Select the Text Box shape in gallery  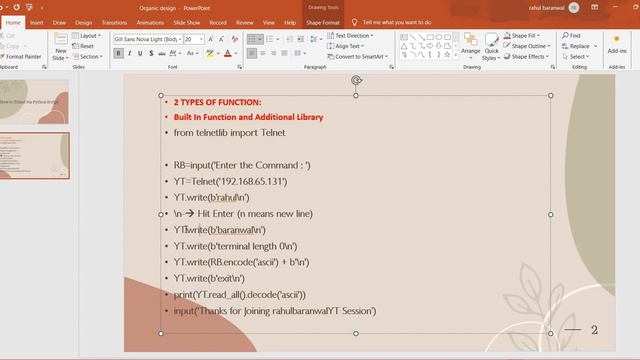click(404, 37)
